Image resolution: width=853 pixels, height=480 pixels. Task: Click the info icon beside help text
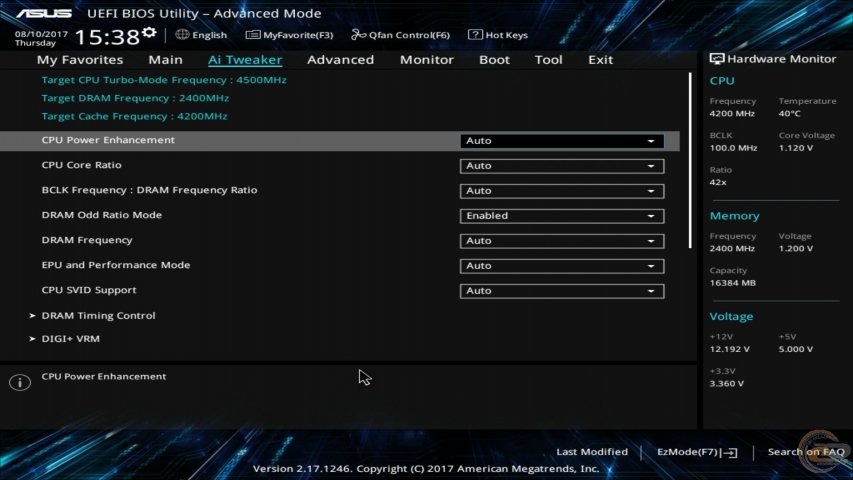(x=20, y=383)
